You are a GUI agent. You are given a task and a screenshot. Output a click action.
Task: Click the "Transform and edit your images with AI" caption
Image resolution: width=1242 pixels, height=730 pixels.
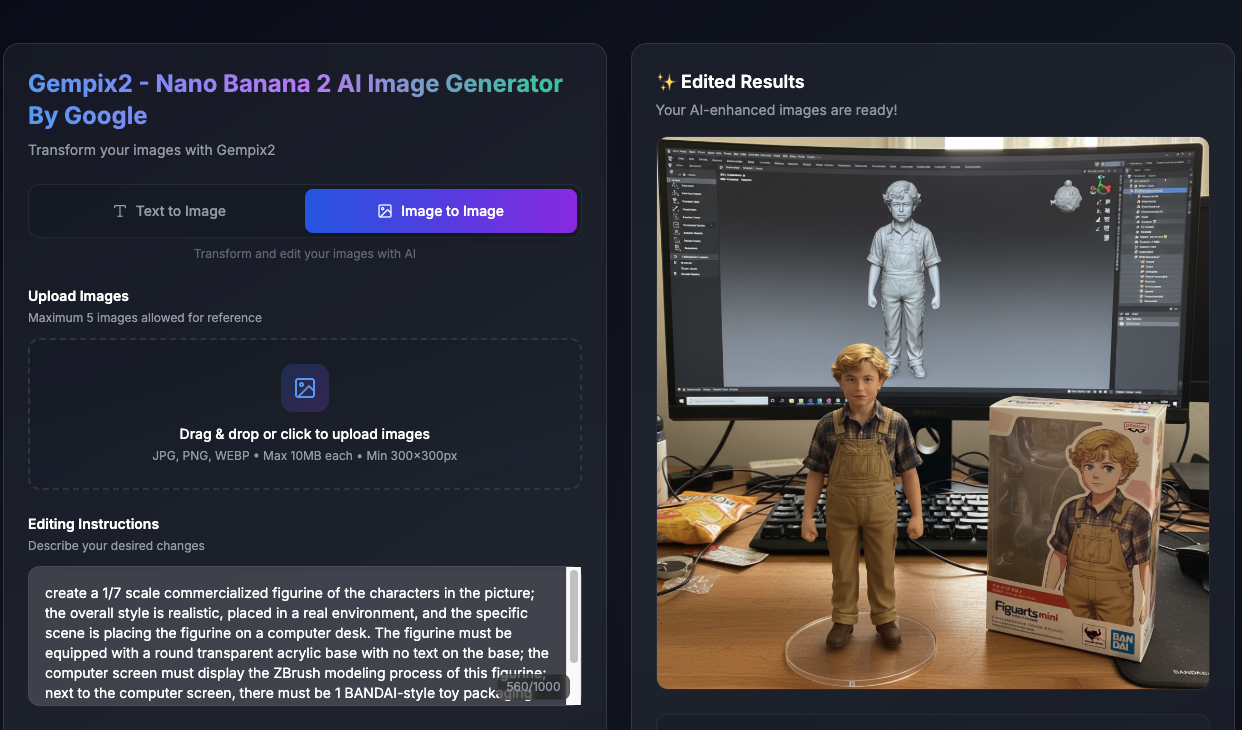(x=304, y=253)
